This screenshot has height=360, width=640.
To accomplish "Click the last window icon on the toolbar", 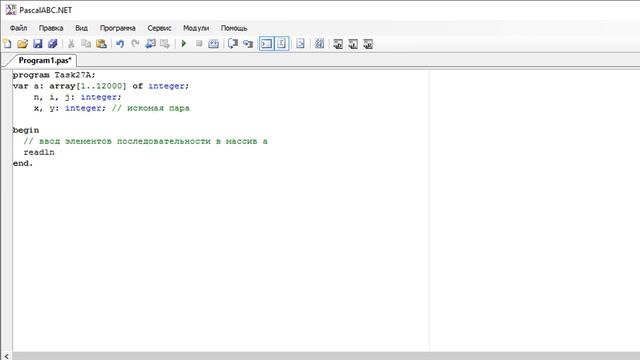I will click(368, 44).
